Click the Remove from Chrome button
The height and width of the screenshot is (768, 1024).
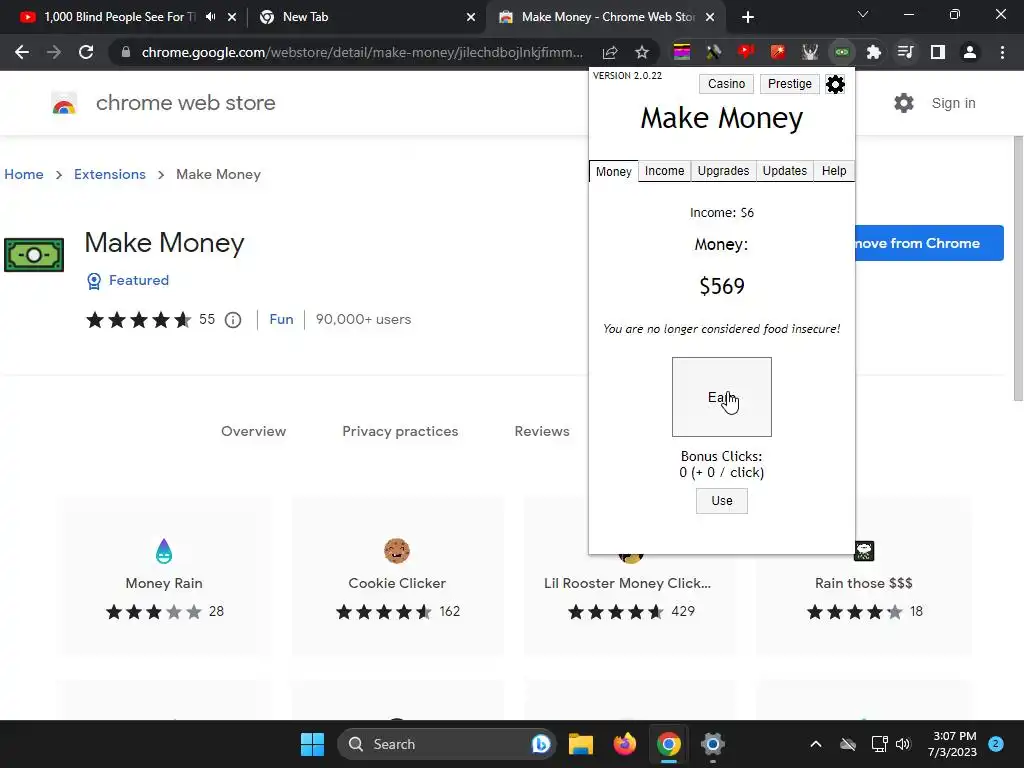929,243
